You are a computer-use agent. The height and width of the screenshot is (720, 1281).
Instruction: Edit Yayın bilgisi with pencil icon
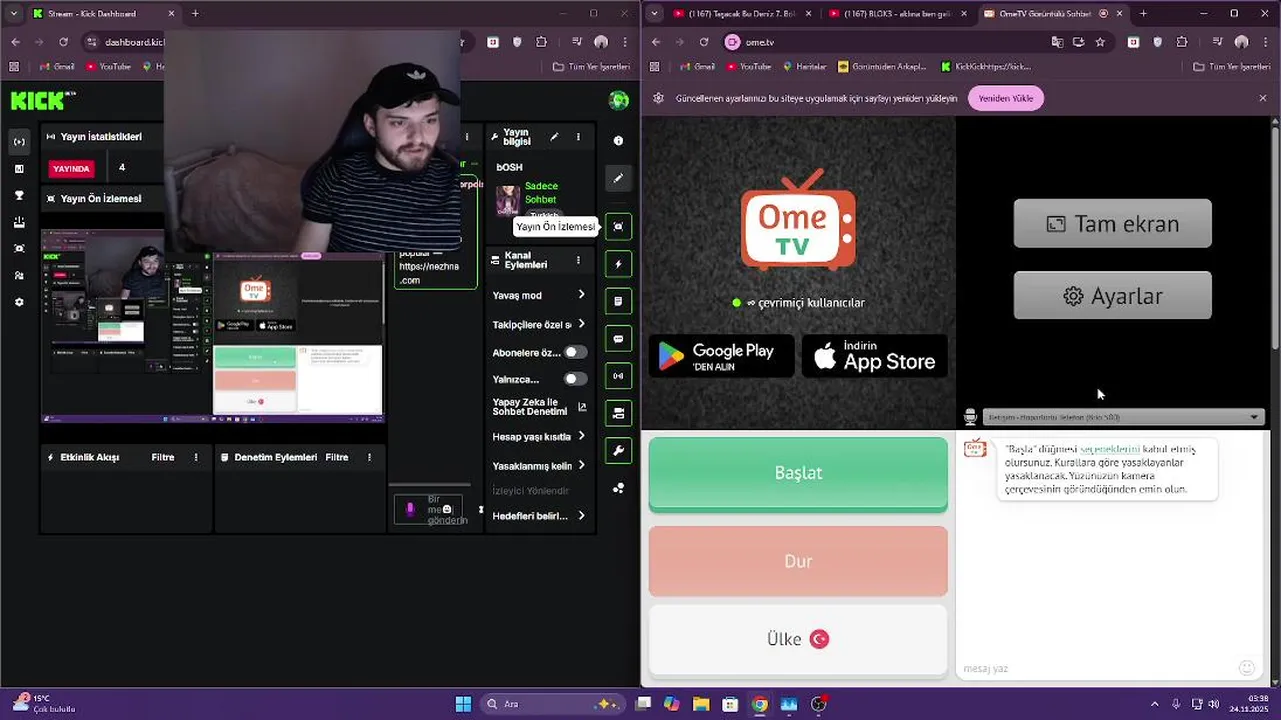[x=554, y=137]
